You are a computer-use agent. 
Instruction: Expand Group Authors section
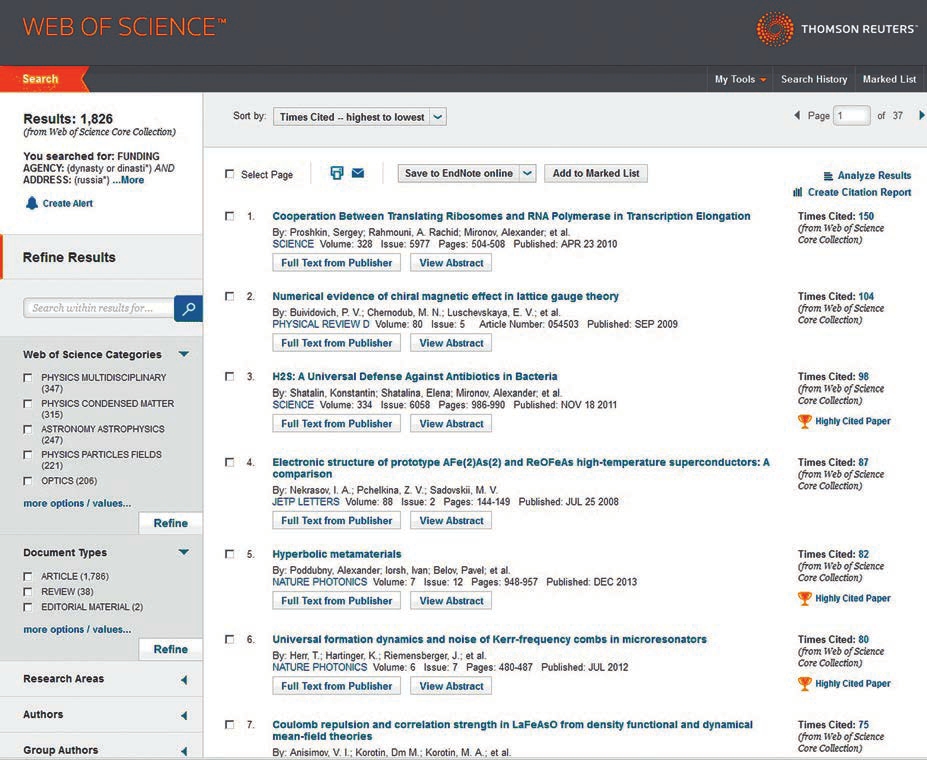pyautogui.click(x=184, y=751)
